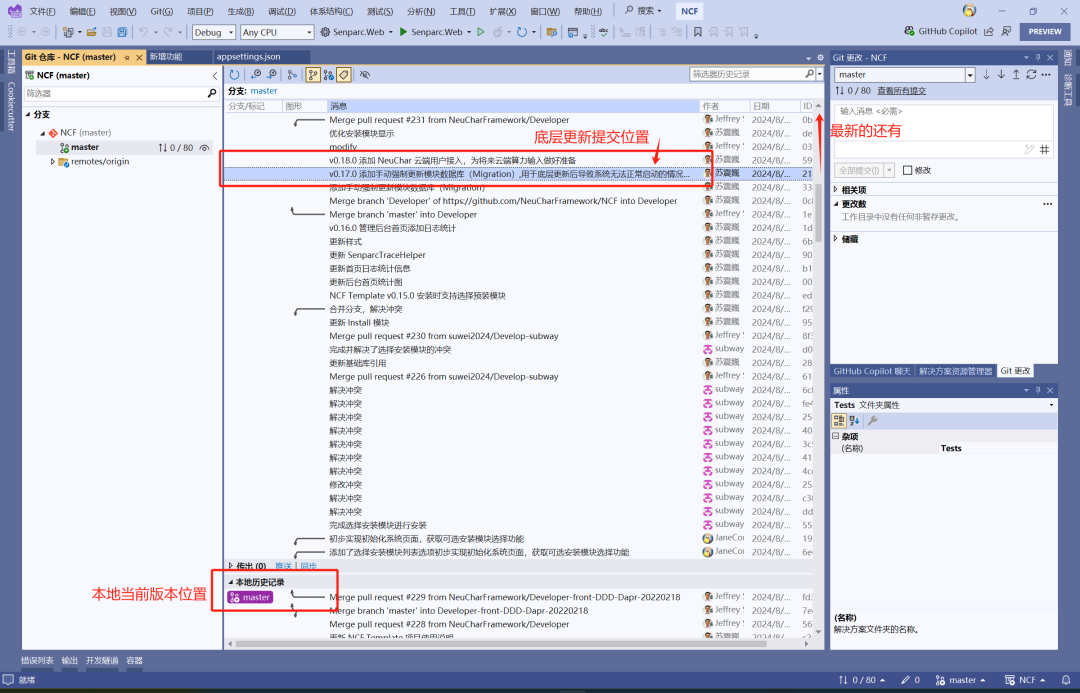
Task: Click master branch indicator in status bar
Action: [959, 680]
